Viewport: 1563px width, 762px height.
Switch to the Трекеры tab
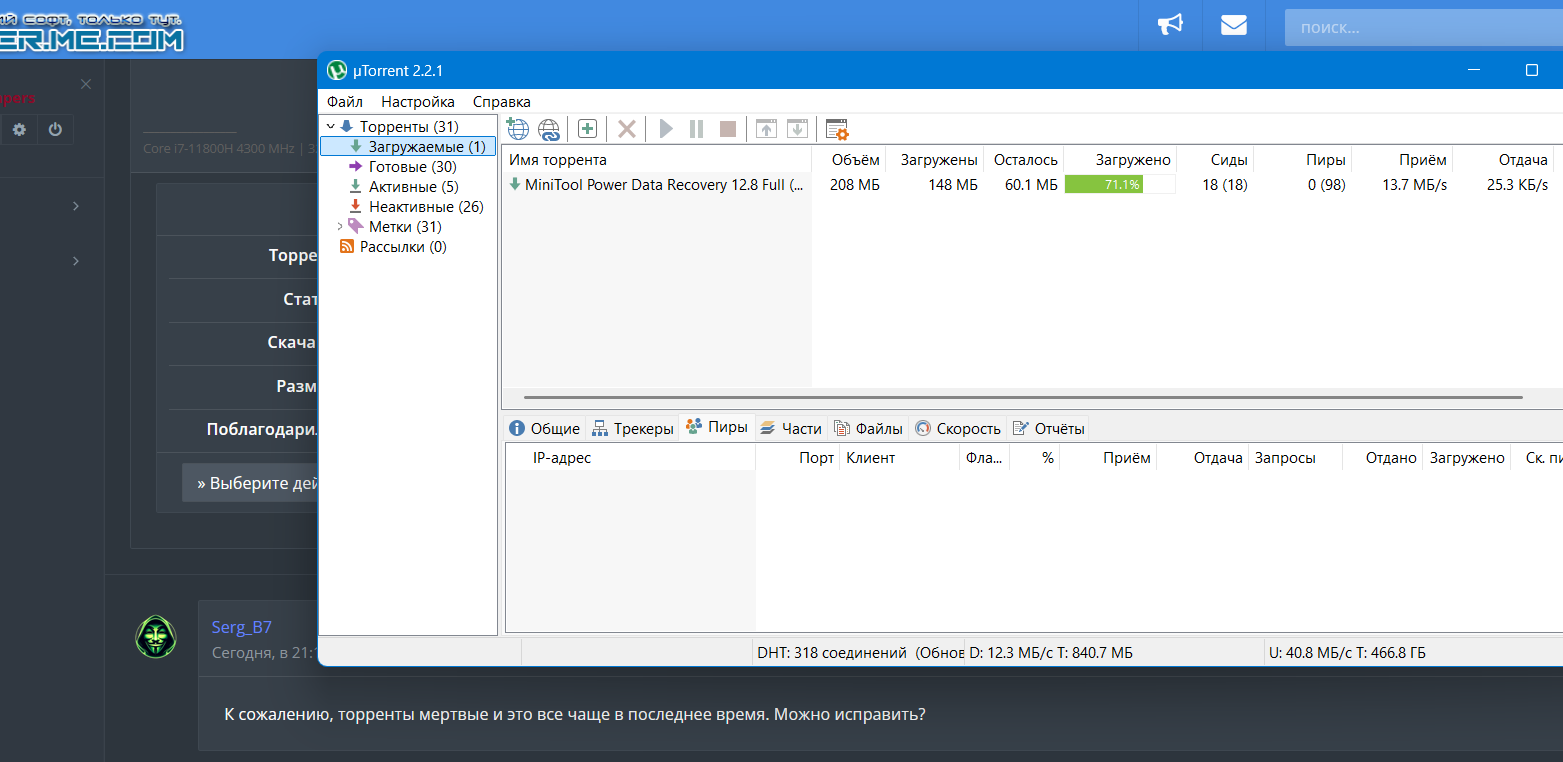click(x=633, y=428)
